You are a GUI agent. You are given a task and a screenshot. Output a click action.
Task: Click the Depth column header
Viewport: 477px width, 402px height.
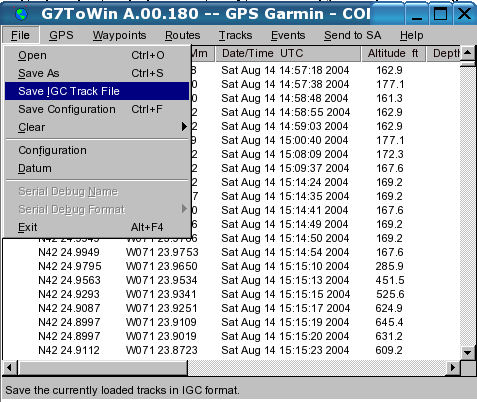point(444,54)
